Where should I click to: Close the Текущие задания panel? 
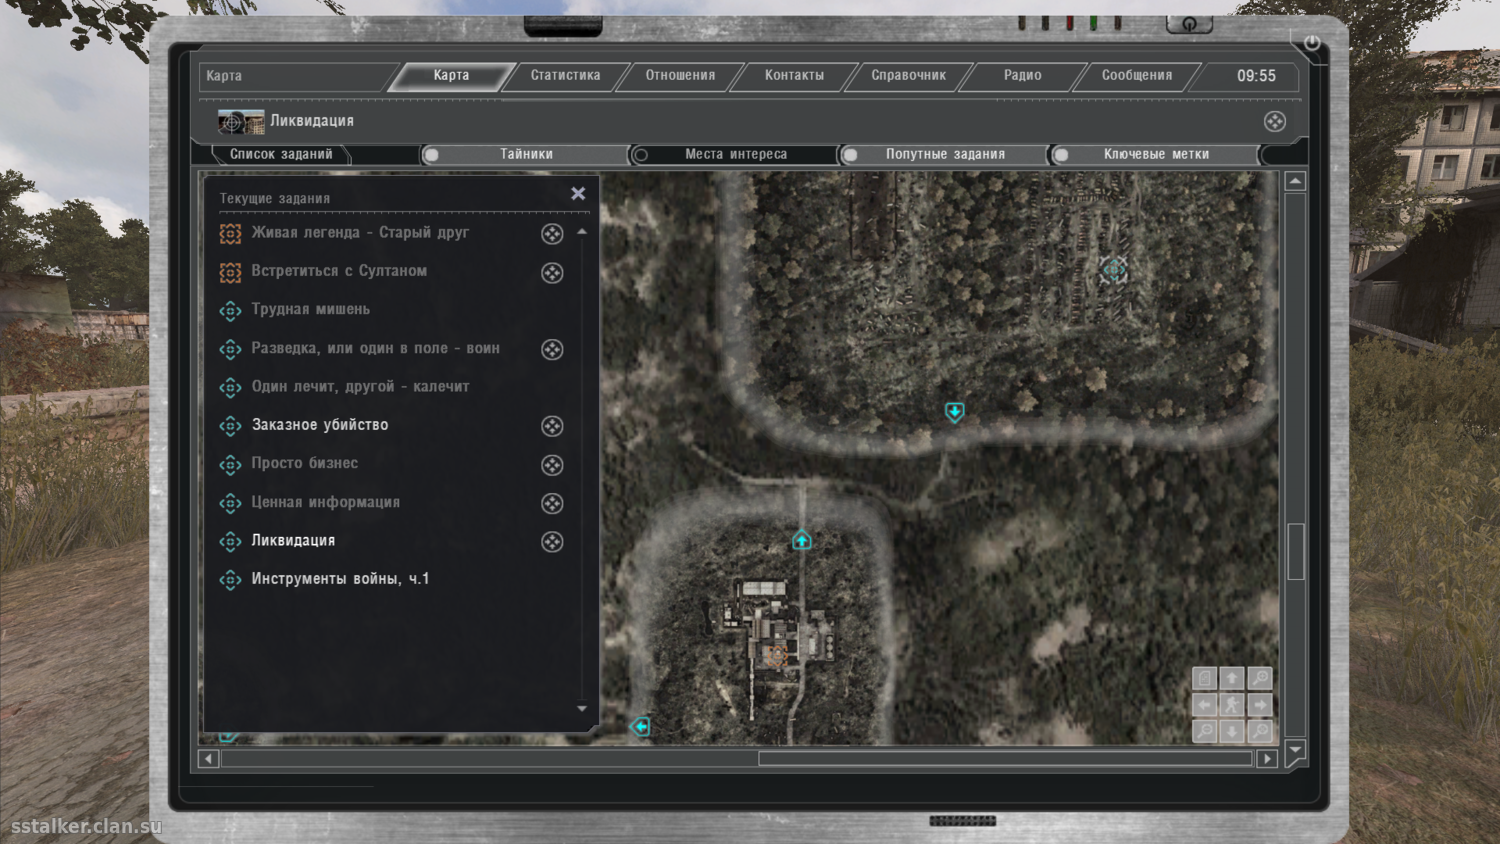click(578, 194)
